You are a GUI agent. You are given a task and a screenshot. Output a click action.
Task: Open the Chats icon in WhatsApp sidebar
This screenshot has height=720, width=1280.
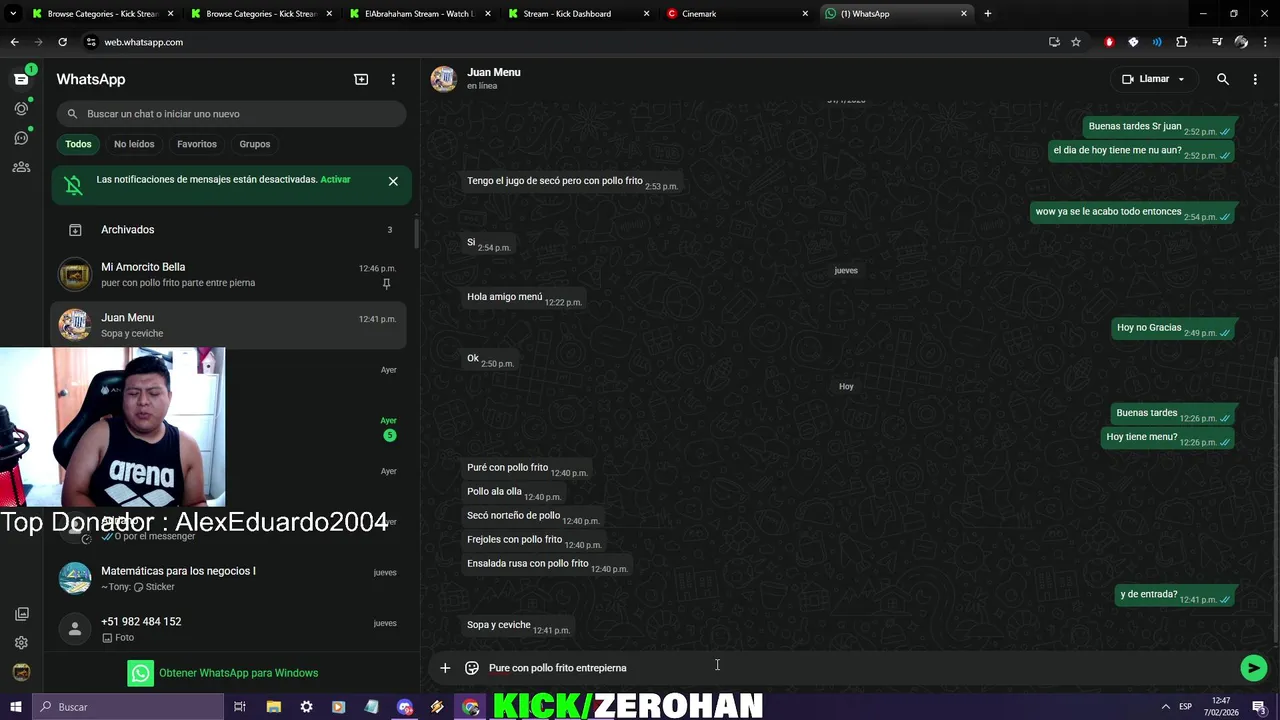click(21, 79)
